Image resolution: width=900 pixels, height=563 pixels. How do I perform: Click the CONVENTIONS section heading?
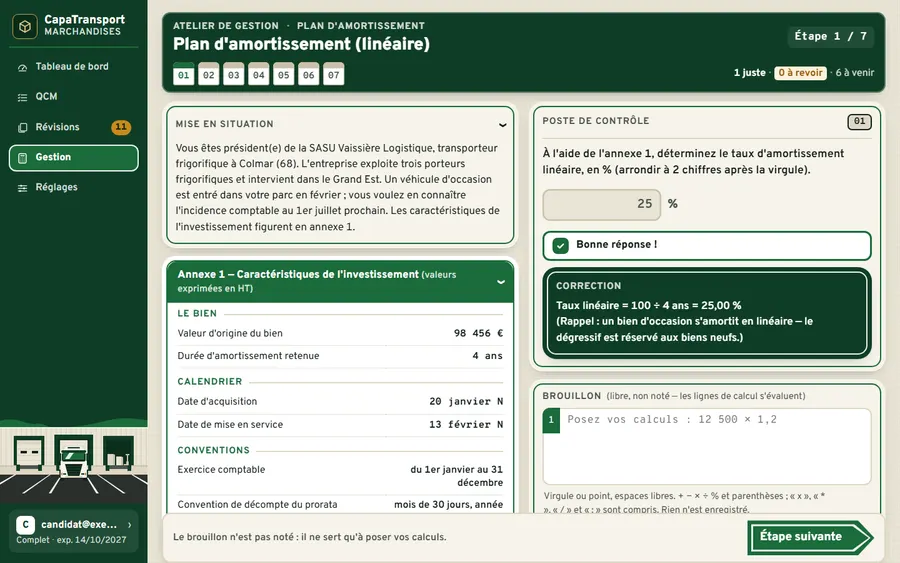[x=214, y=451]
